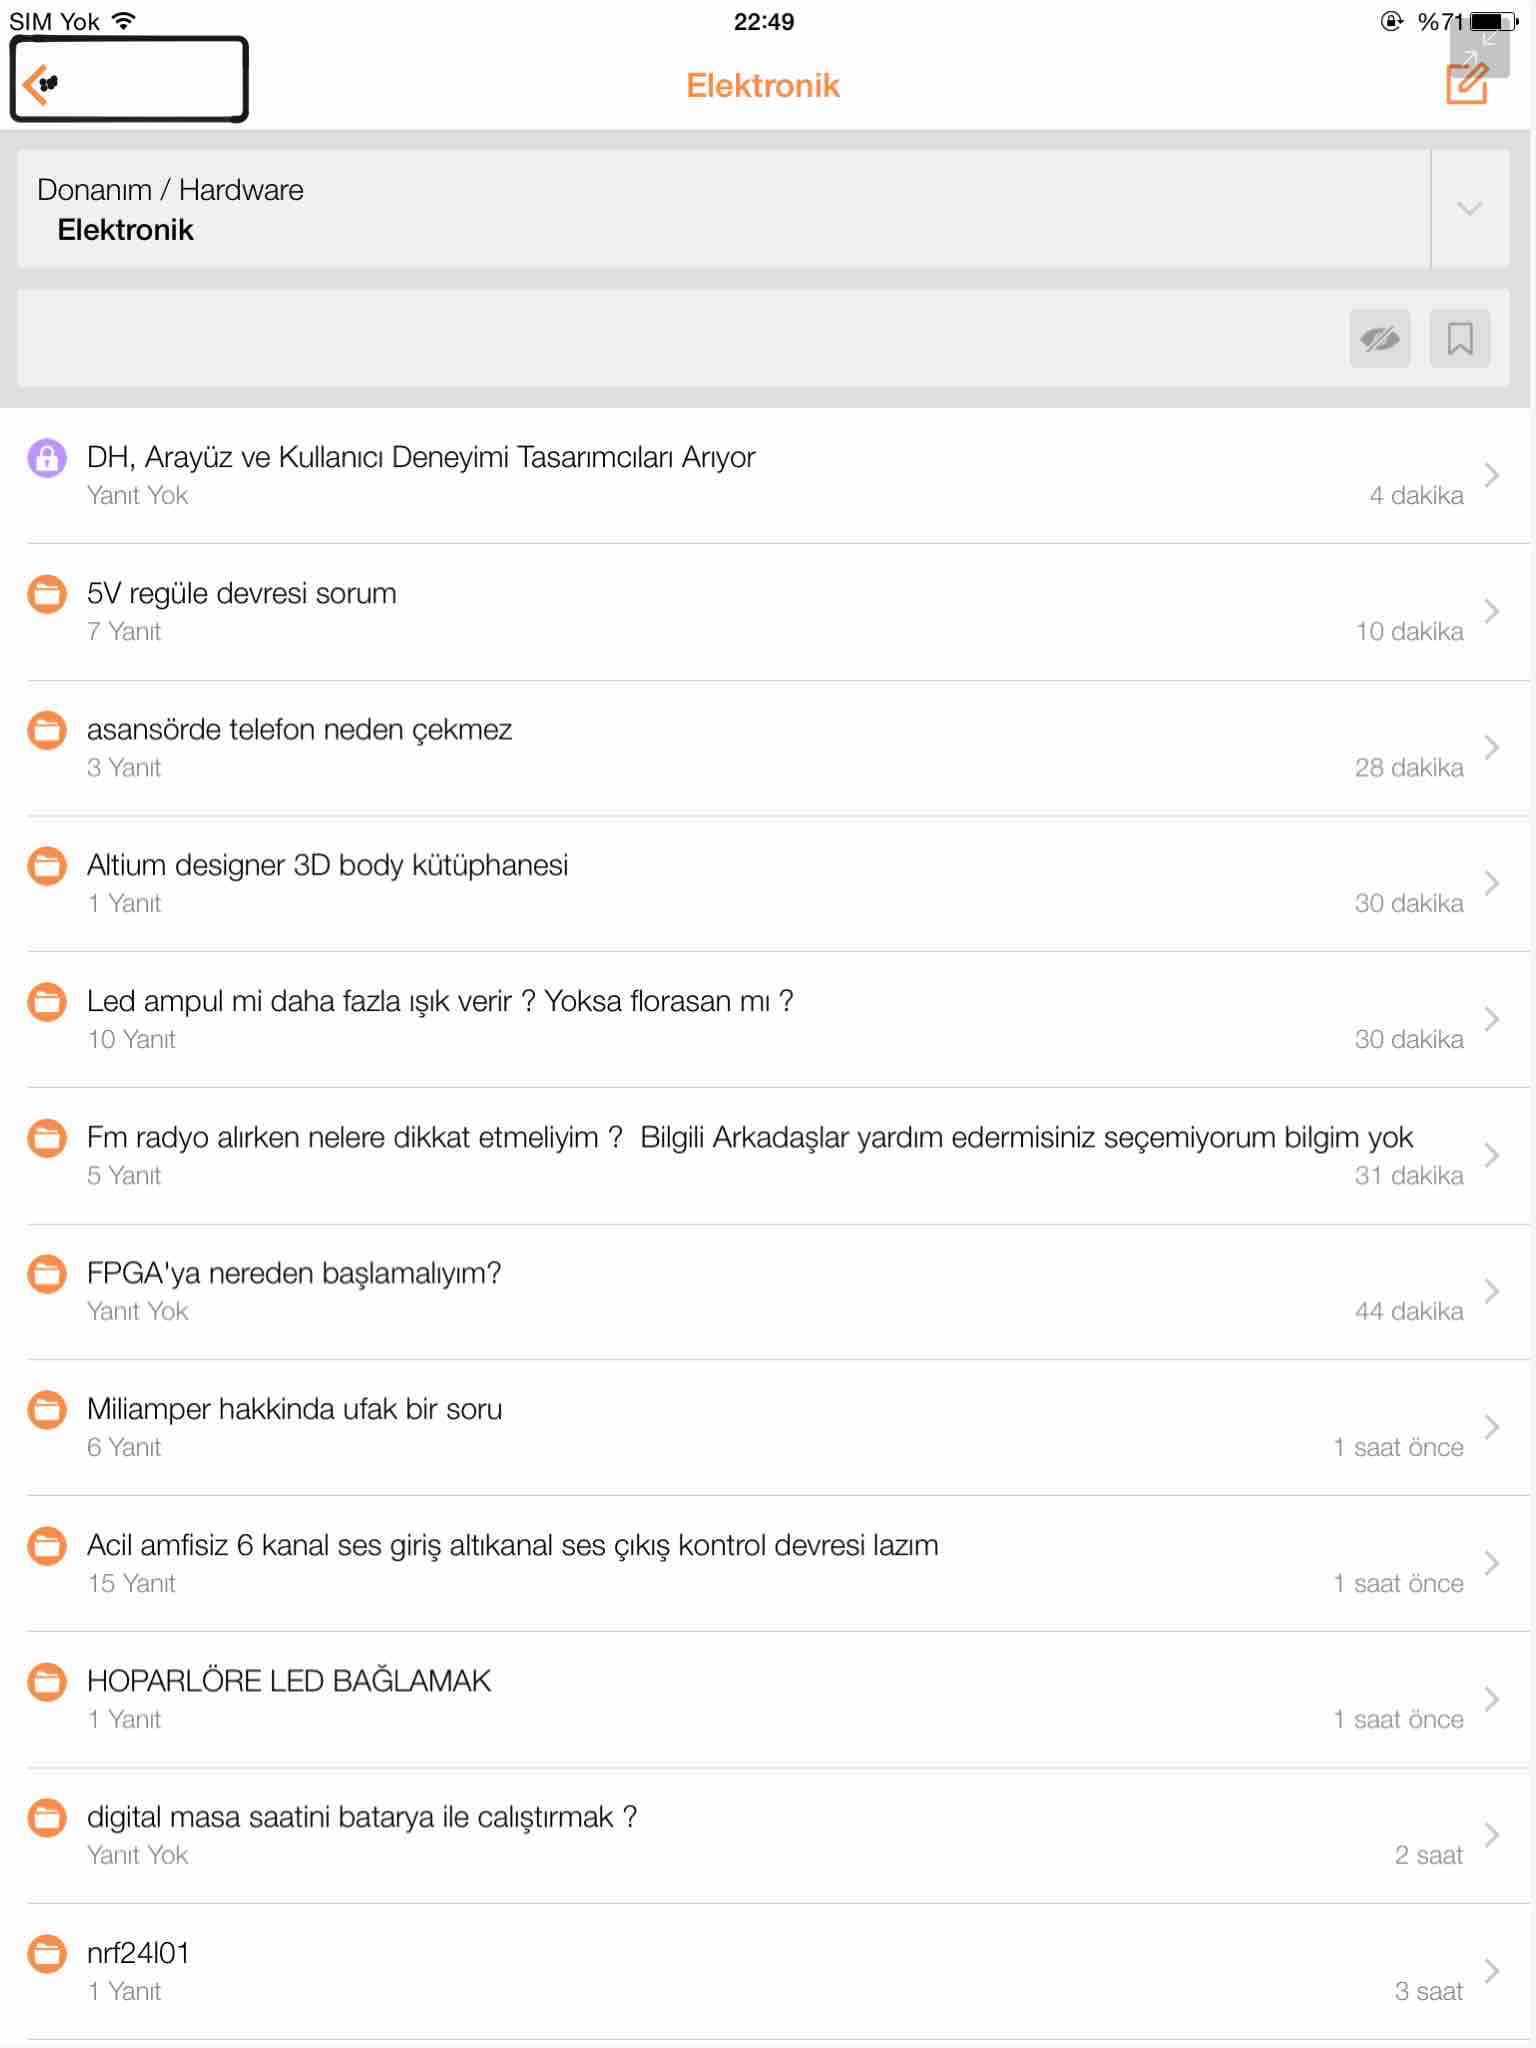Tap folder icon beside FPGA'ya nereden başlamalıyım
The image size is (1536, 2048).
tap(46, 1274)
